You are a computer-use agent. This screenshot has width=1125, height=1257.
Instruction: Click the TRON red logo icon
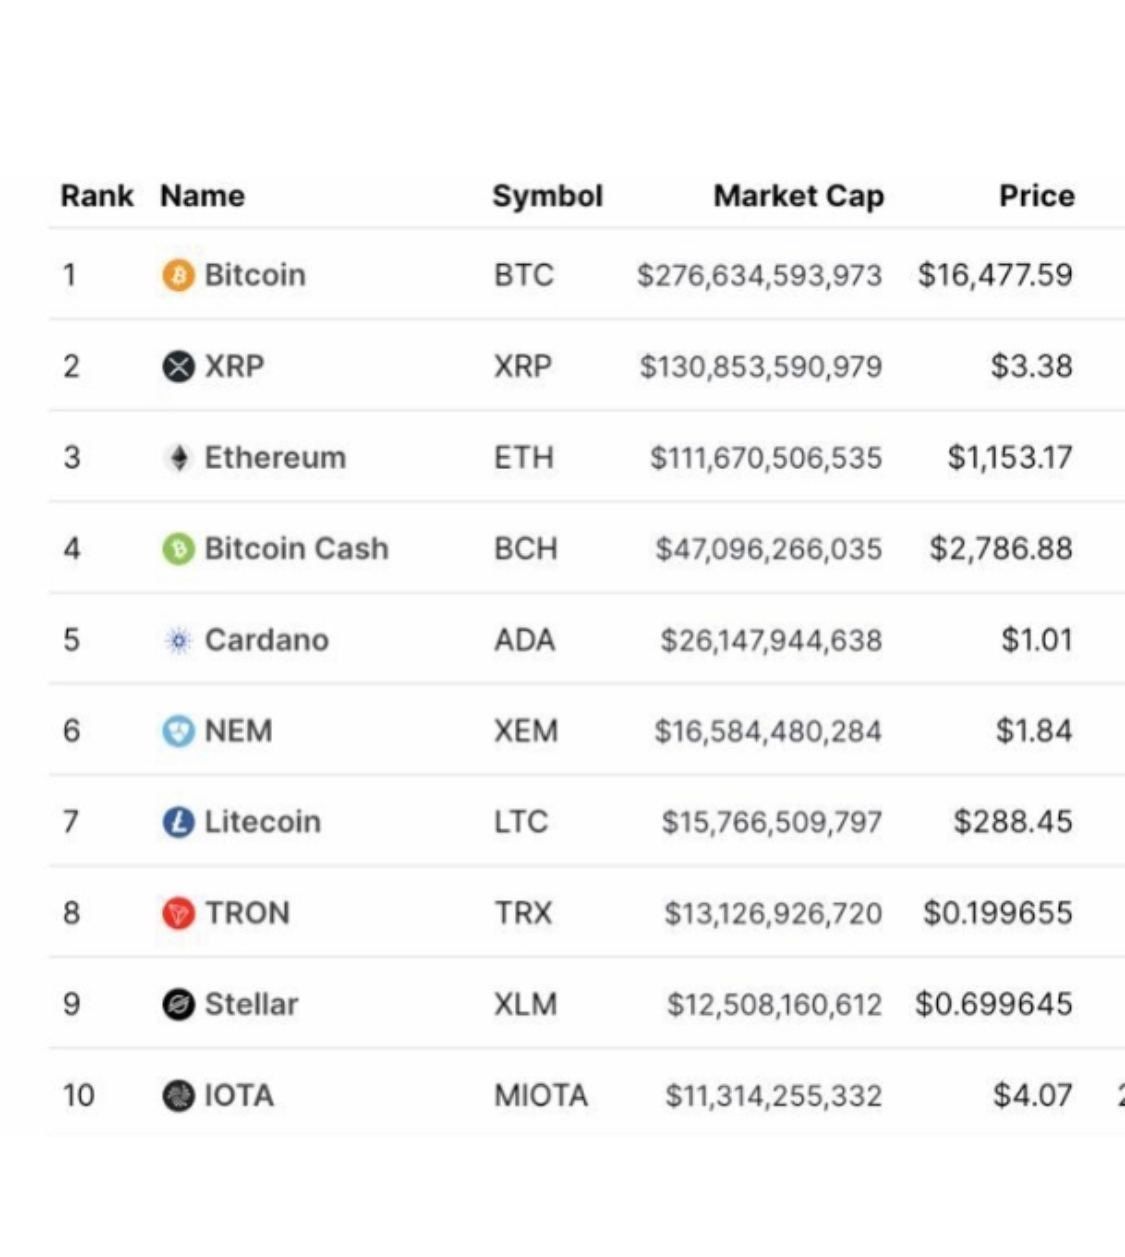tap(178, 913)
